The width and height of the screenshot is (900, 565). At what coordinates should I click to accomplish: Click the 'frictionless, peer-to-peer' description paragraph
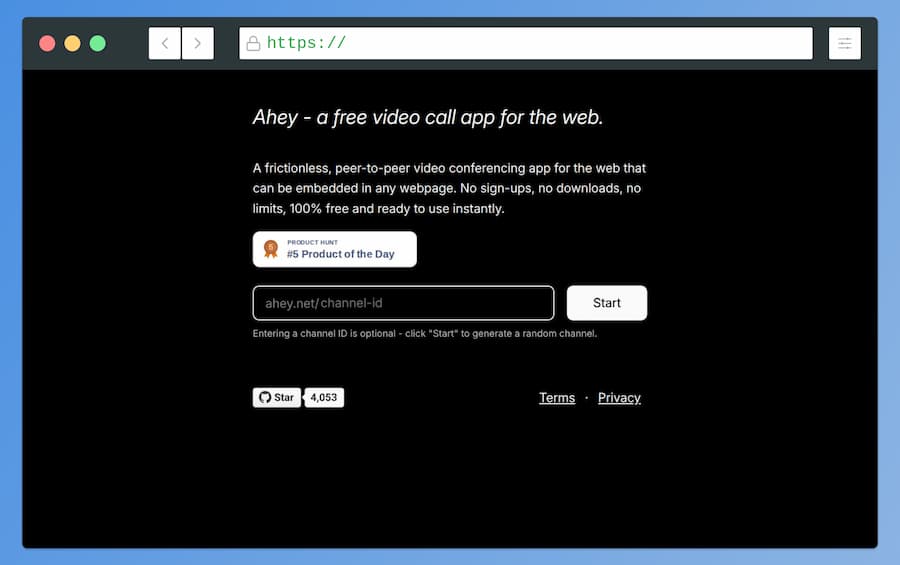click(449, 188)
